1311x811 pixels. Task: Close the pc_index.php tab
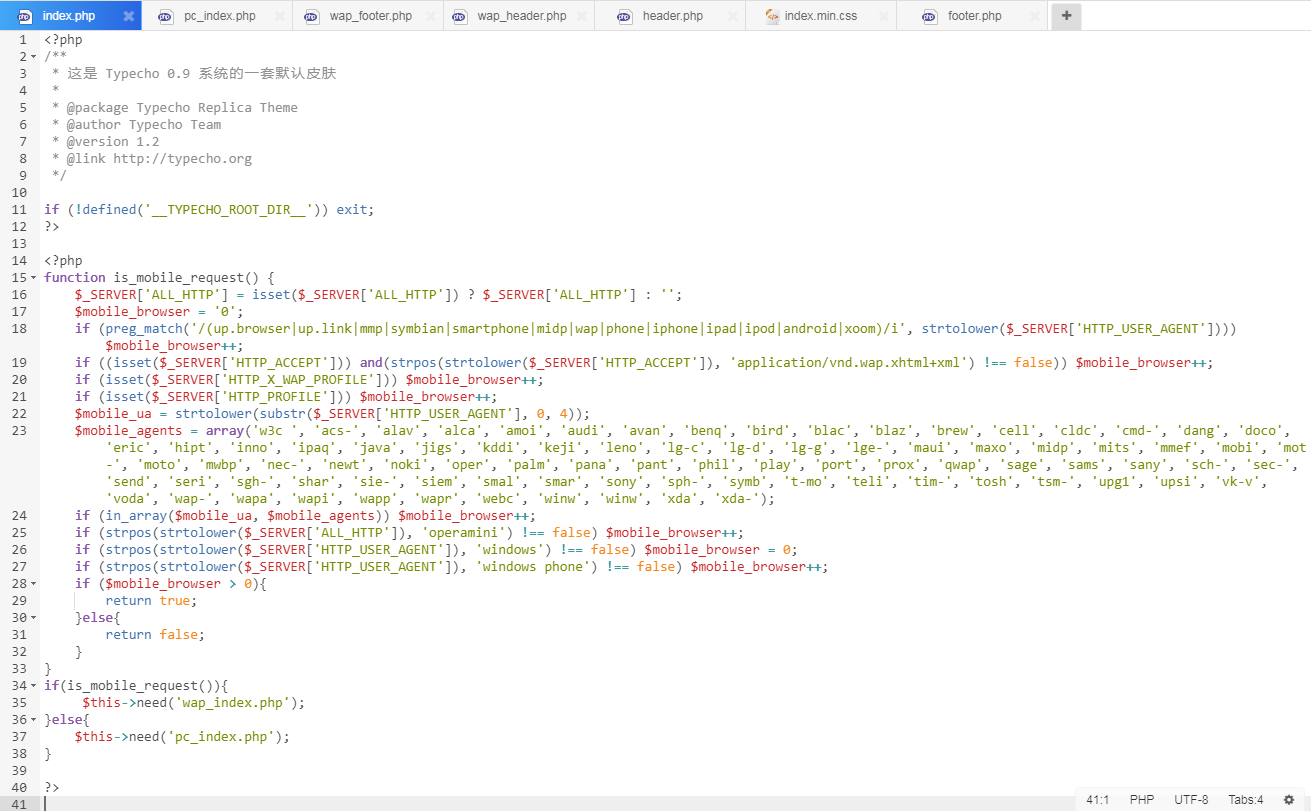click(x=279, y=16)
